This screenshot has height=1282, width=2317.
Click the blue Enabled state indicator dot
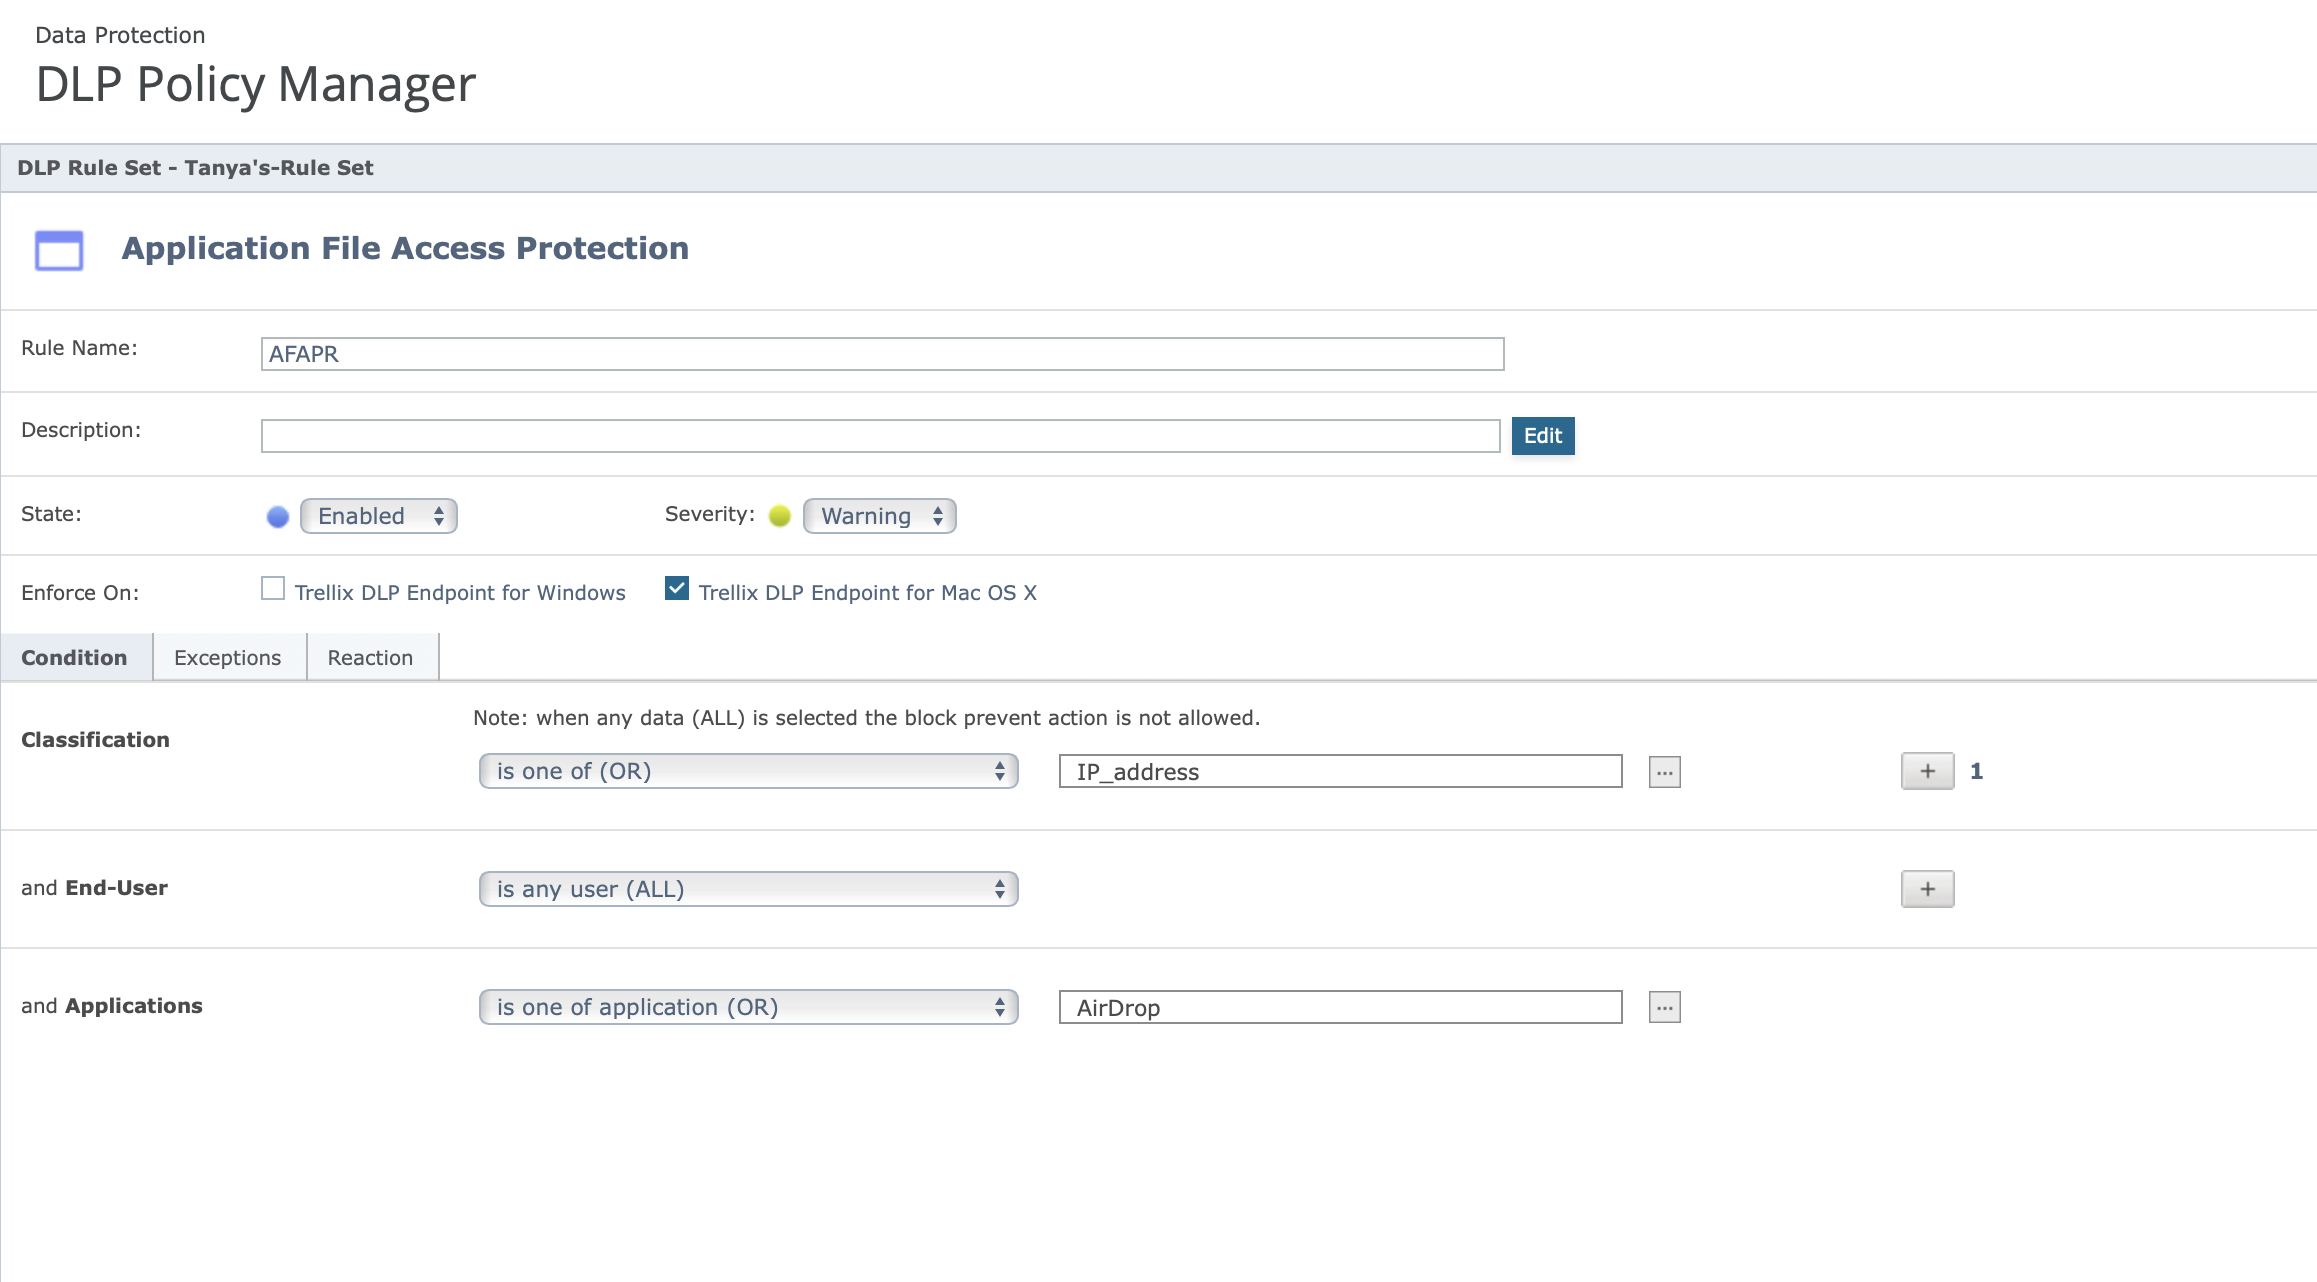click(x=278, y=517)
